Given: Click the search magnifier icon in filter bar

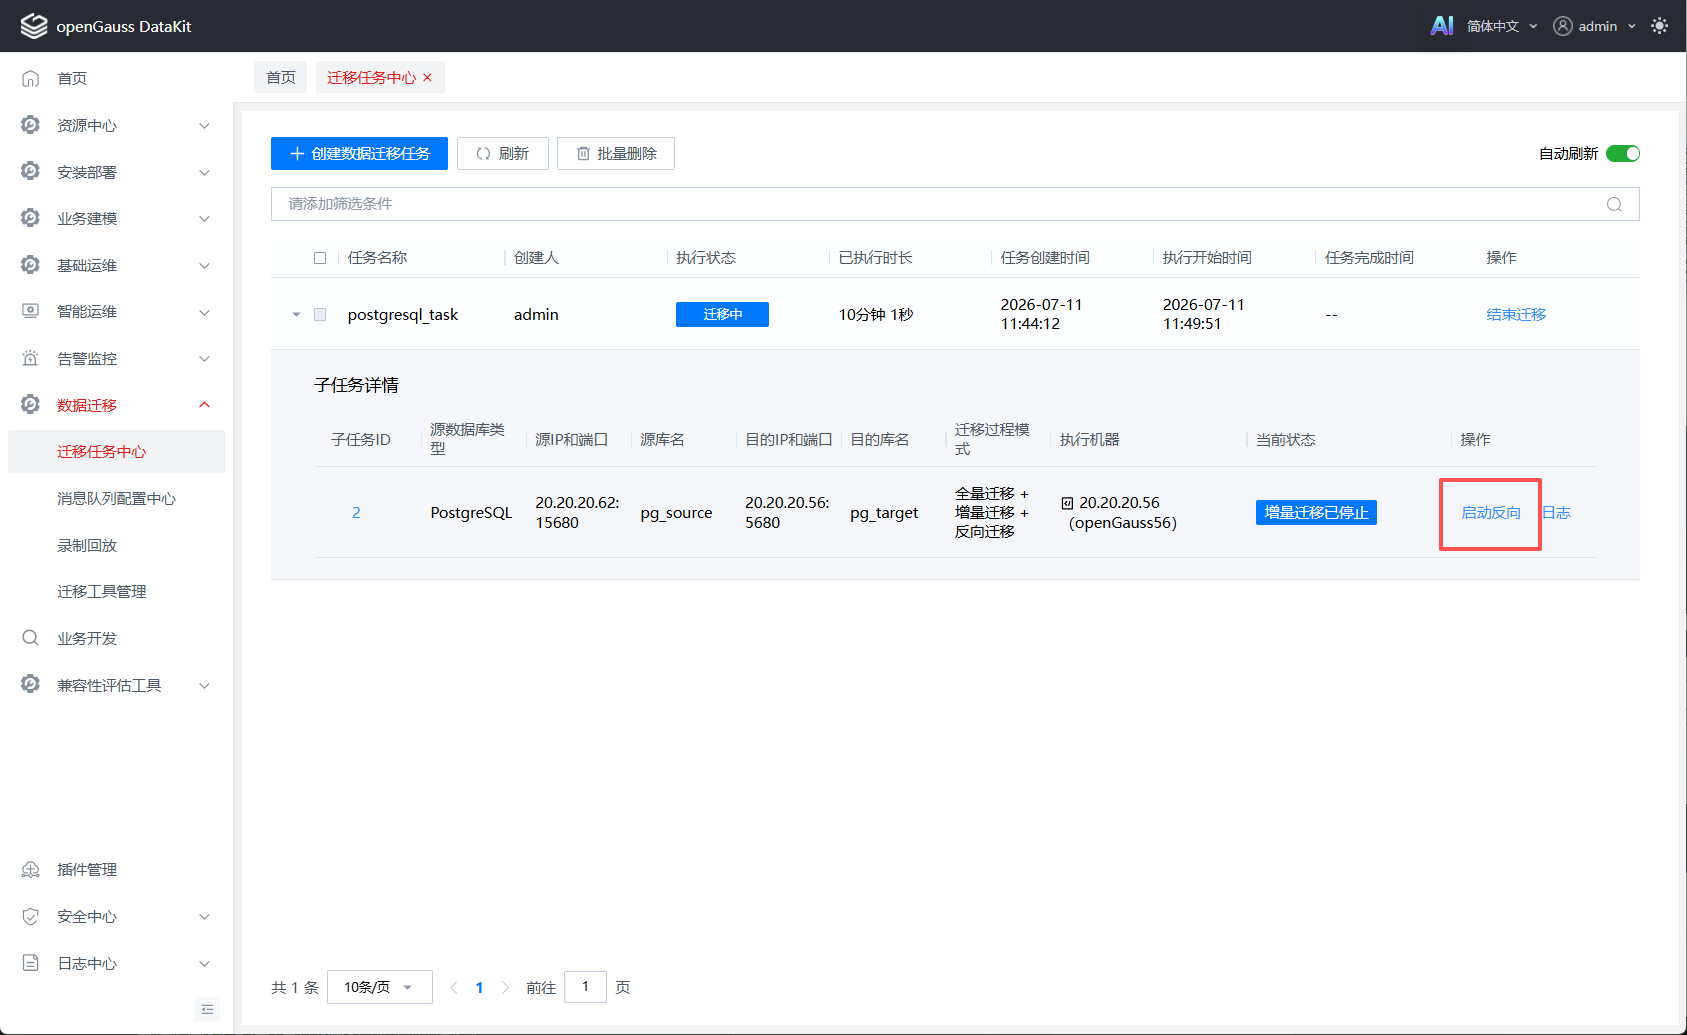Looking at the screenshot, I should click(x=1614, y=204).
